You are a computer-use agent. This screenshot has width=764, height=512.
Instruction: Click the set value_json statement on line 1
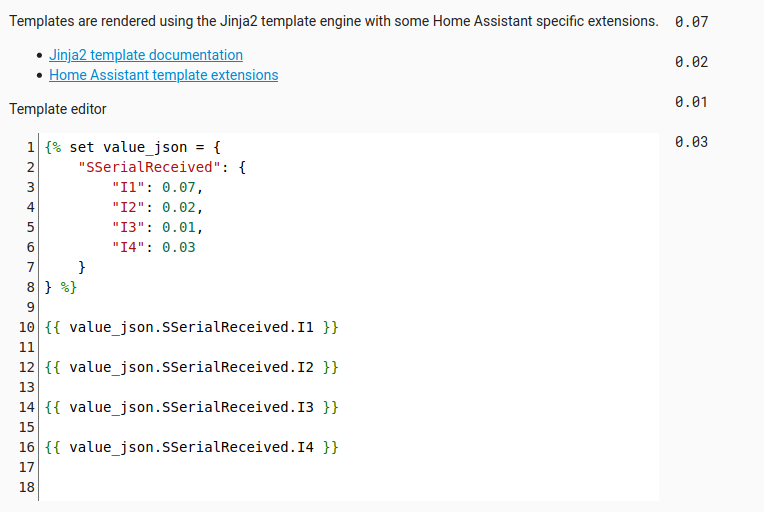point(133,147)
